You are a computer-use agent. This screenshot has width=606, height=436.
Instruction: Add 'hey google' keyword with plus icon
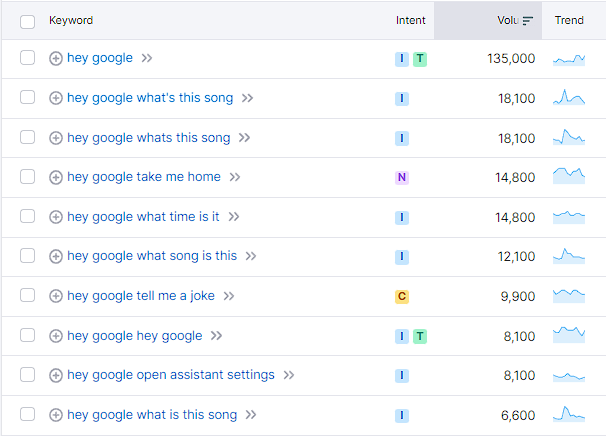[56, 59]
